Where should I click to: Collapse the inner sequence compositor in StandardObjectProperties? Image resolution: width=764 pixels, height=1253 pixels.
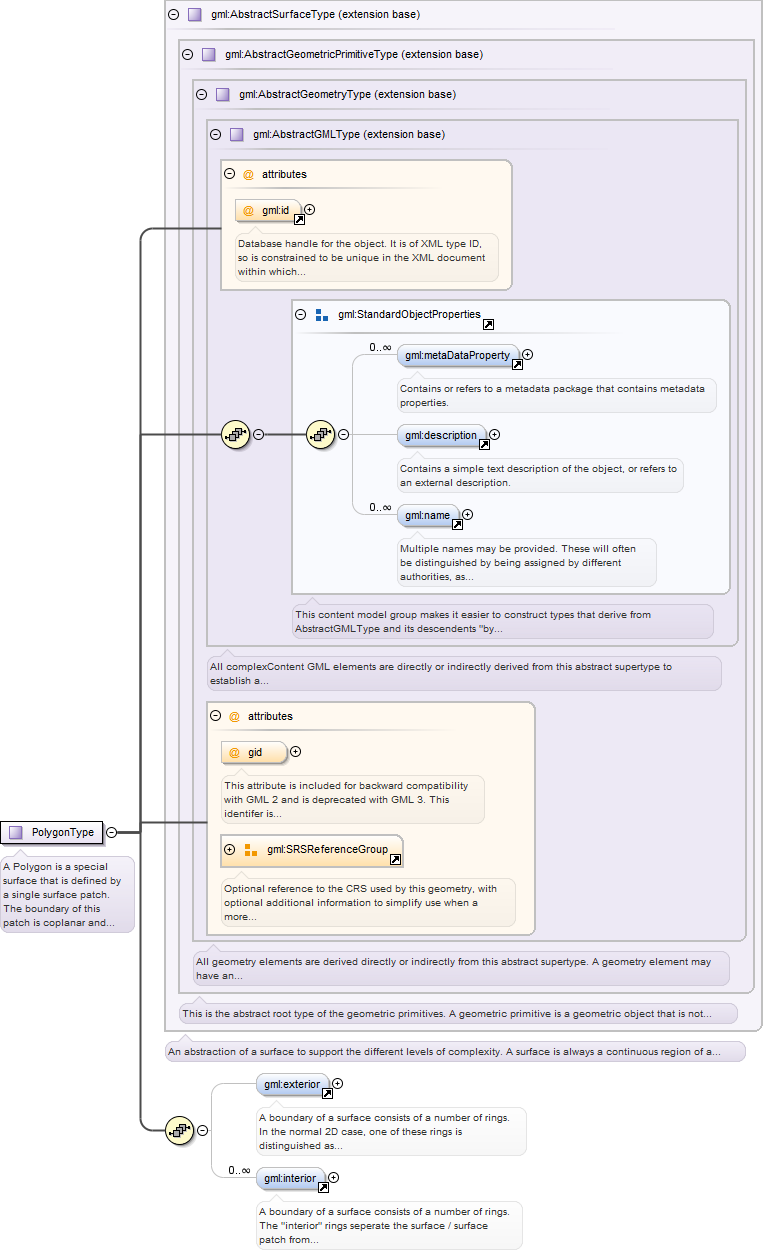point(343,434)
